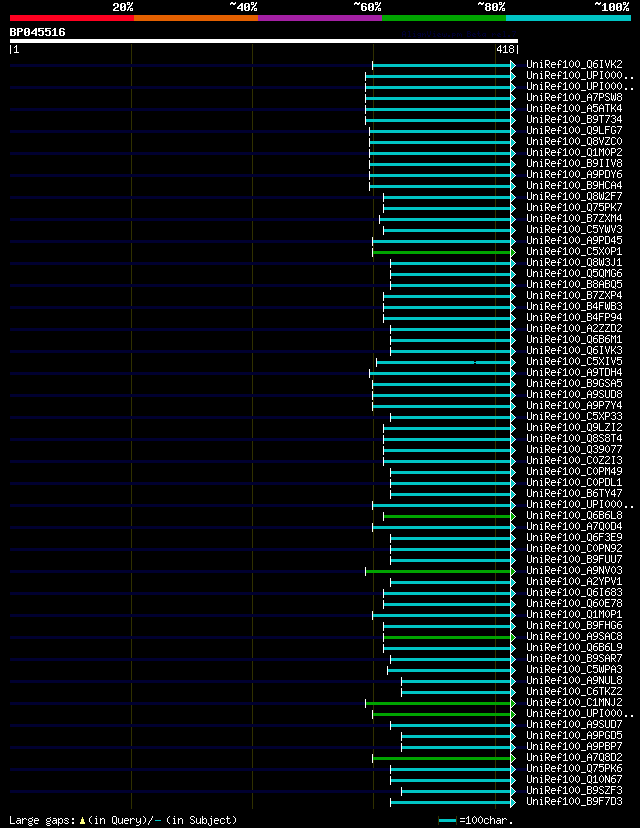
Task: Select the alignment bar for UniRef100_B8ABQ5
Action: click(453, 285)
